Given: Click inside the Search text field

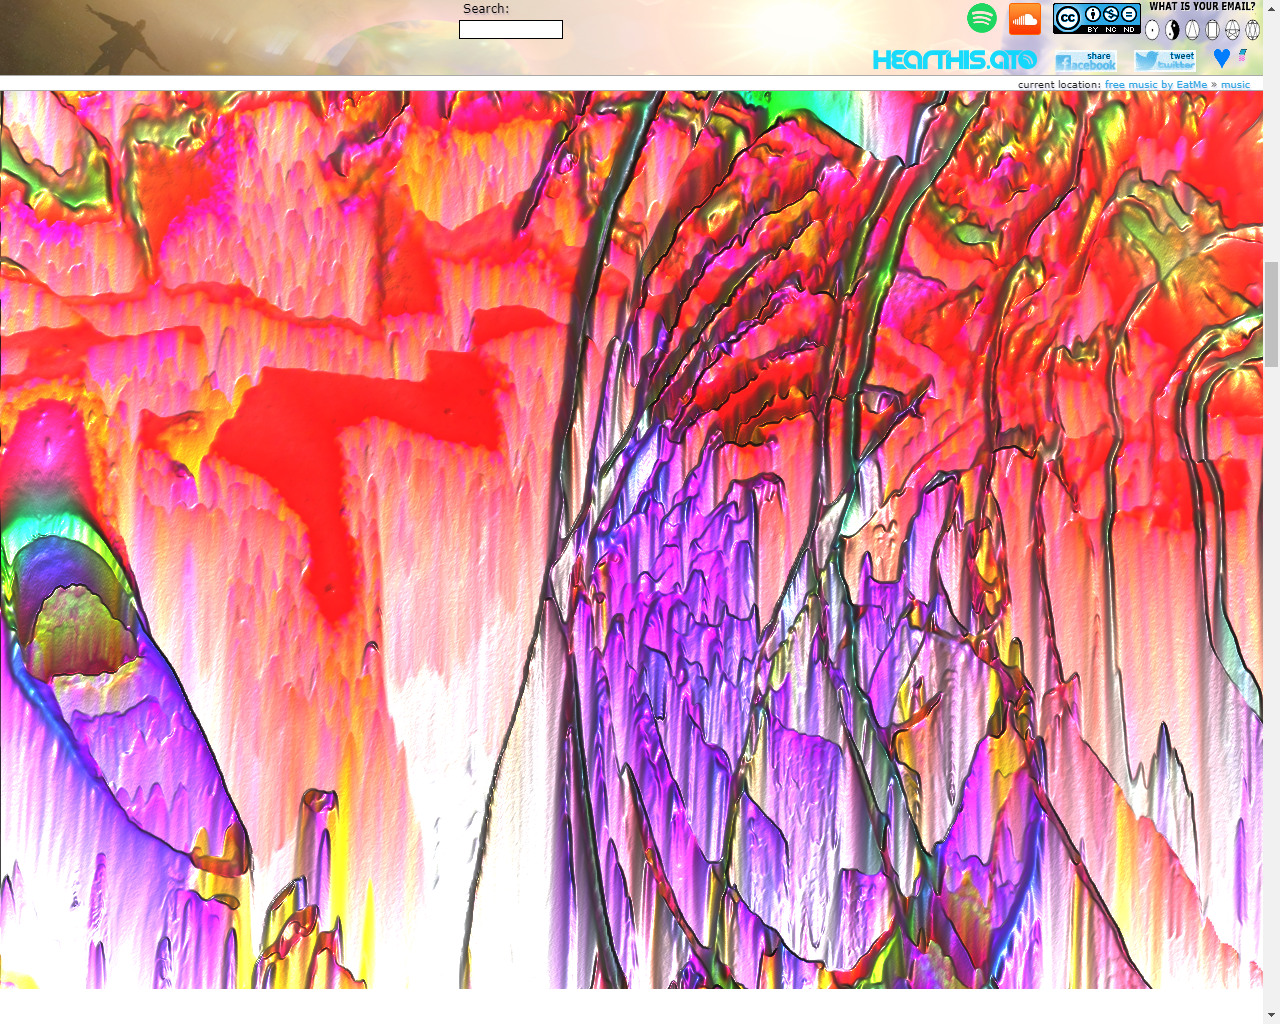Looking at the screenshot, I should (x=510, y=29).
